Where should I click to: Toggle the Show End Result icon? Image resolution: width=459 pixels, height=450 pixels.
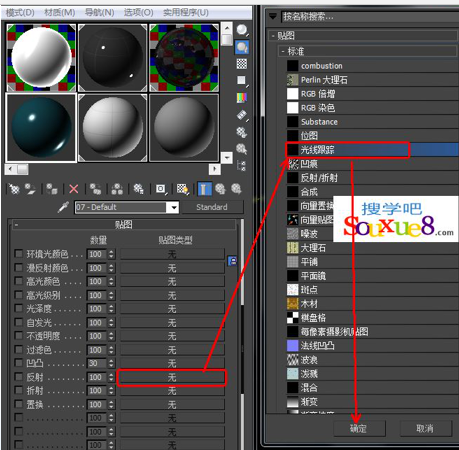pyautogui.click(x=204, y=189)
